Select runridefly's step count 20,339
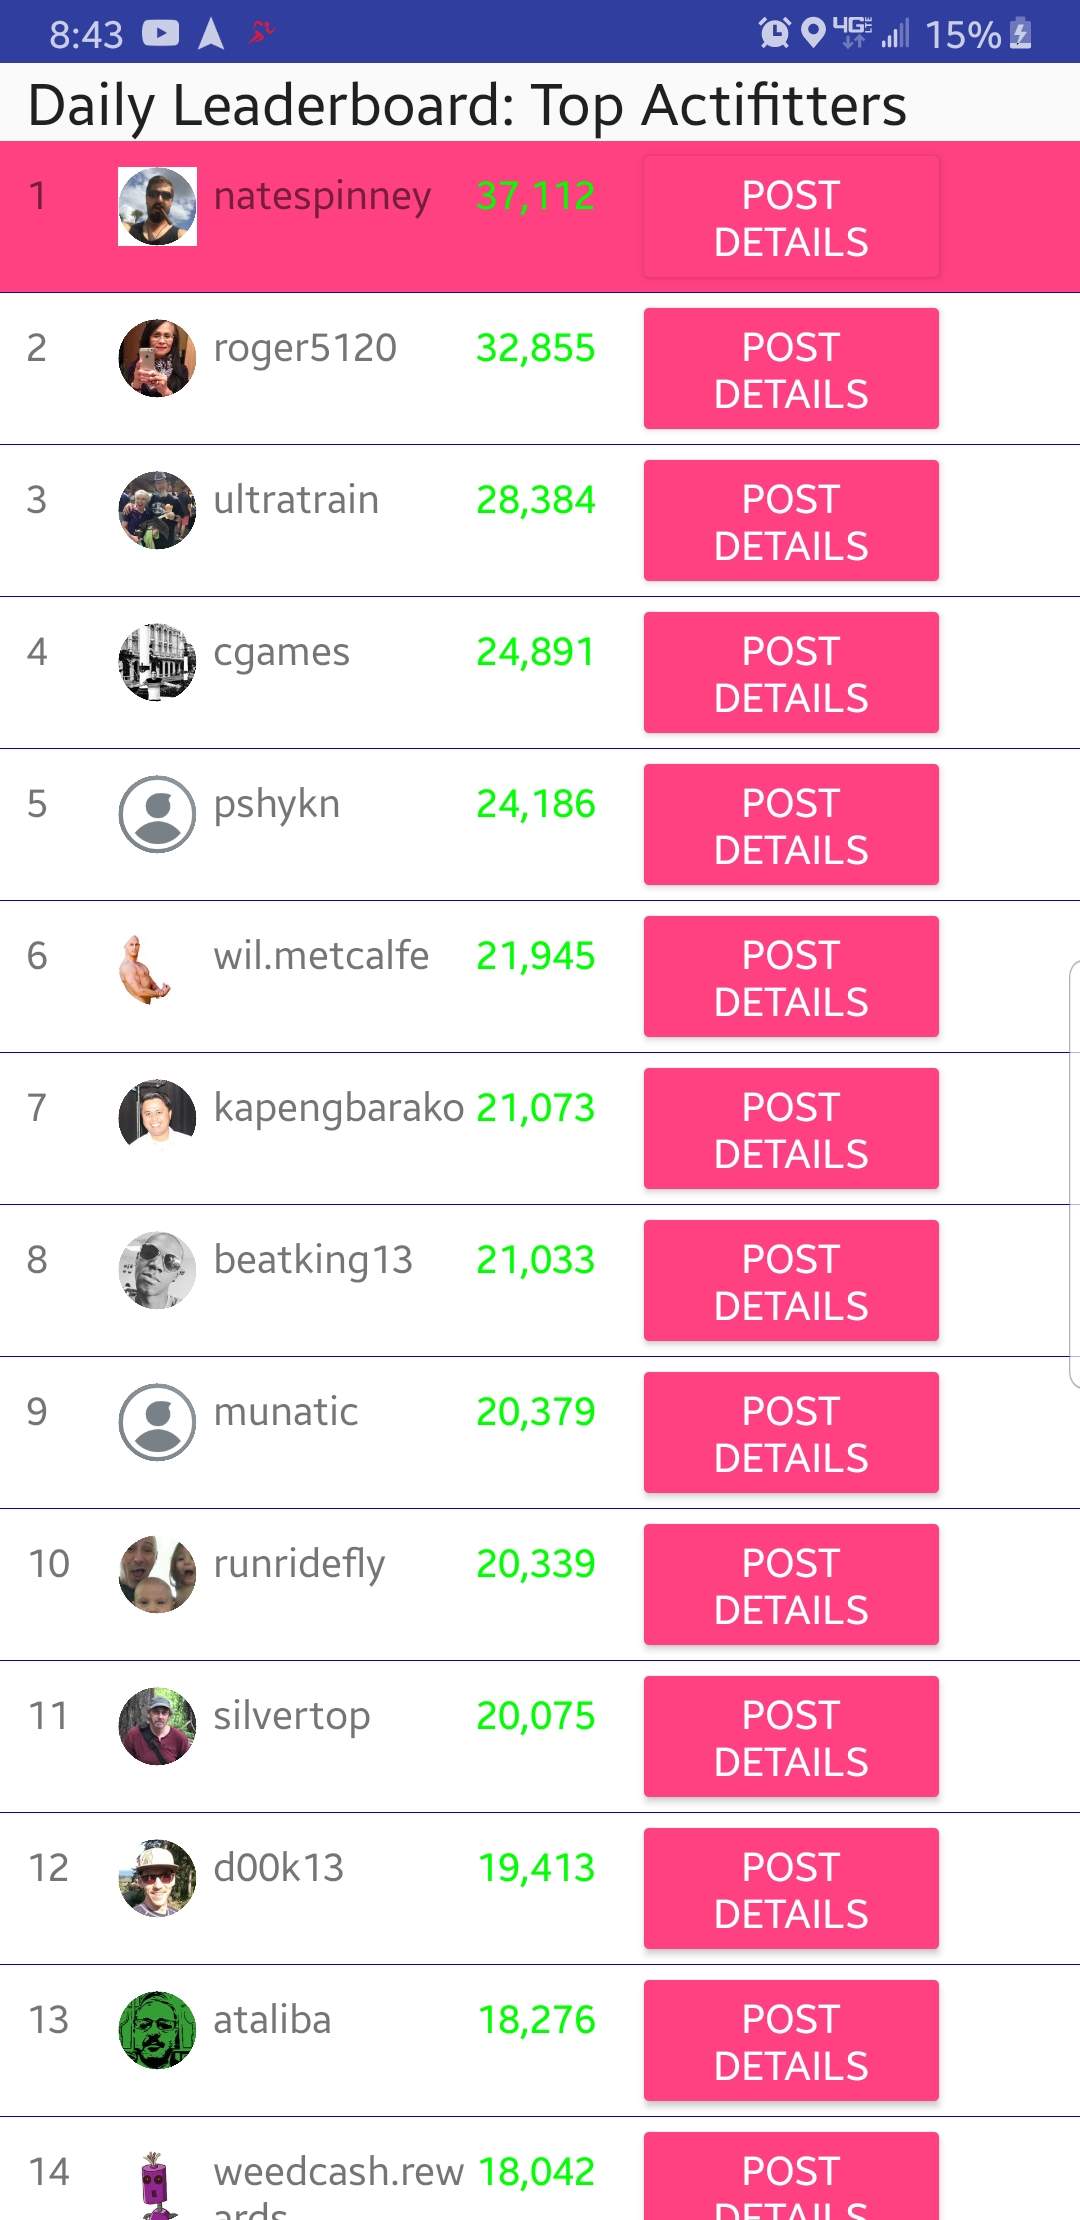This screenshot has height=2220, width=1080. [x=535, y=1564]
